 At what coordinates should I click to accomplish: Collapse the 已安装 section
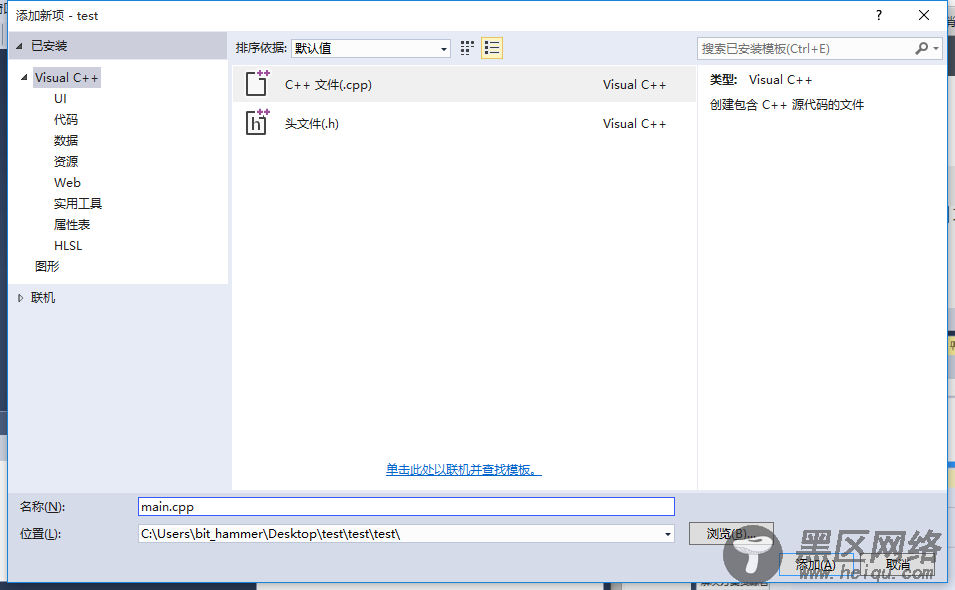tap(19, 46)
